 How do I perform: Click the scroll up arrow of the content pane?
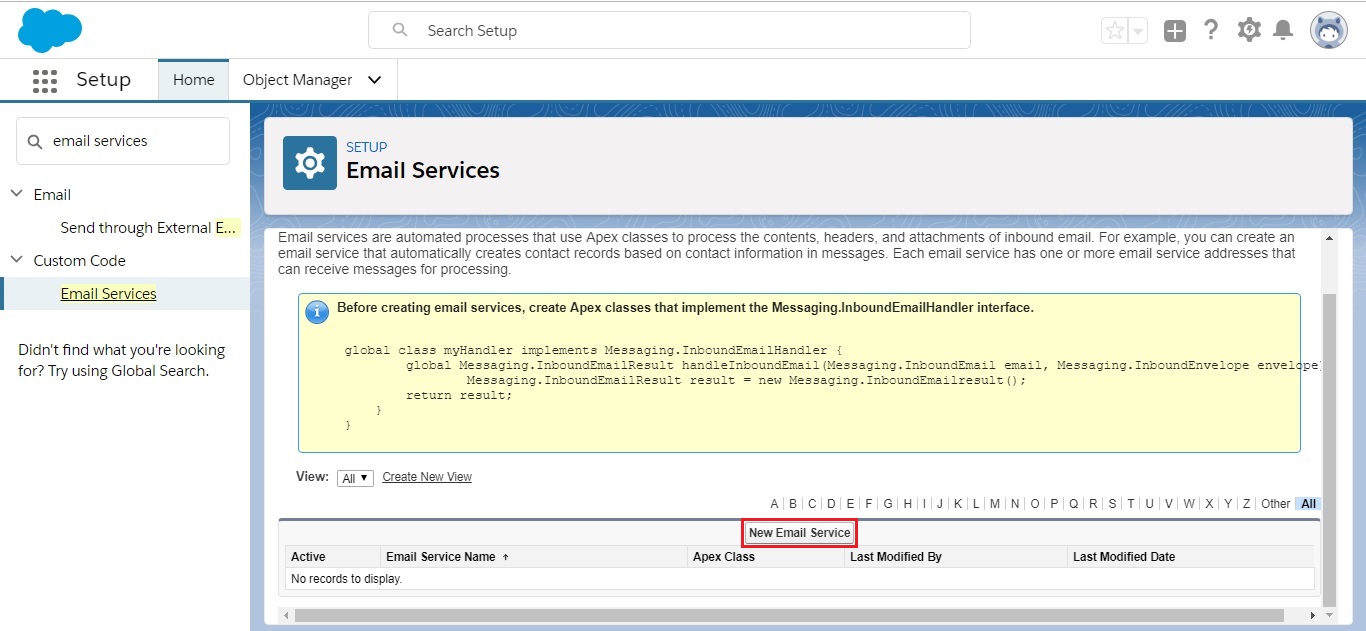pos(1329,238)
